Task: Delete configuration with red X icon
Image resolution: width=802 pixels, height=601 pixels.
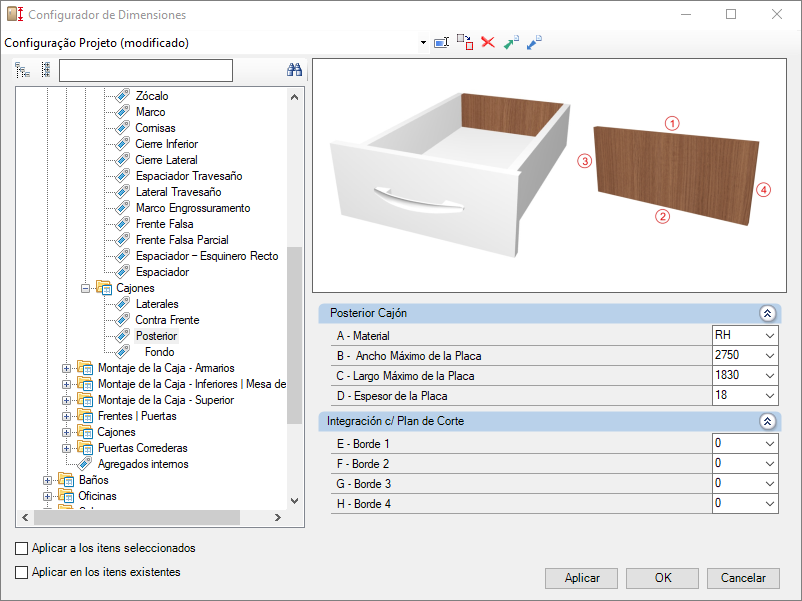Action: pos(488,42)
